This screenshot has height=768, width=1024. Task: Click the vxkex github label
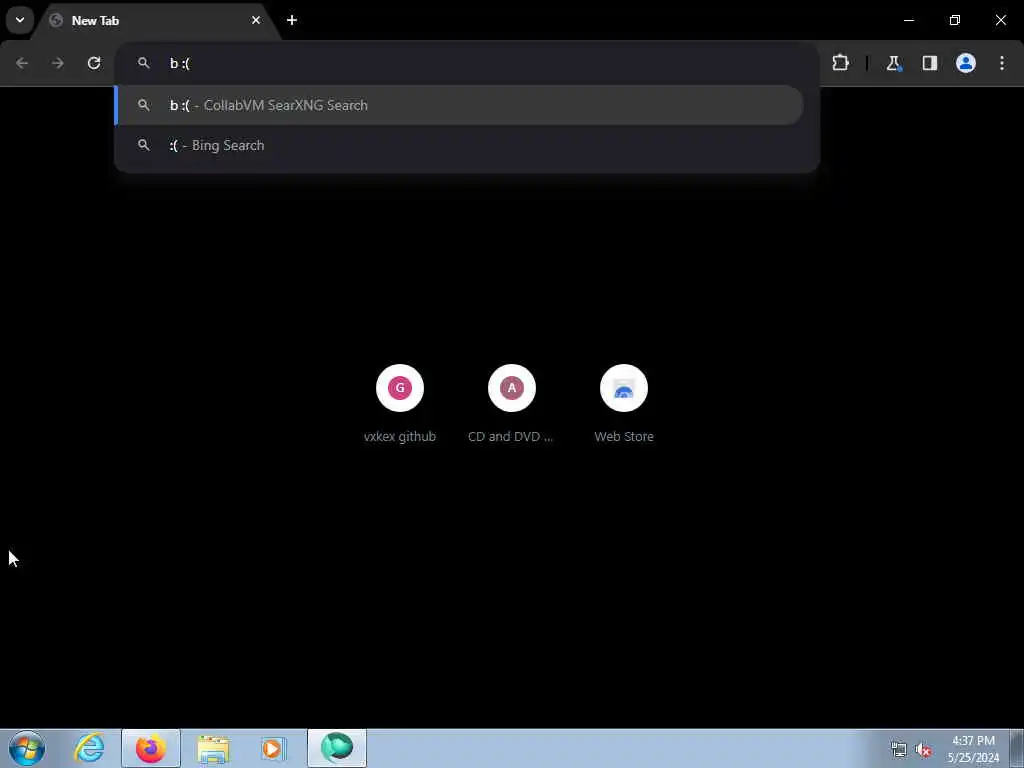coord(400,436)
